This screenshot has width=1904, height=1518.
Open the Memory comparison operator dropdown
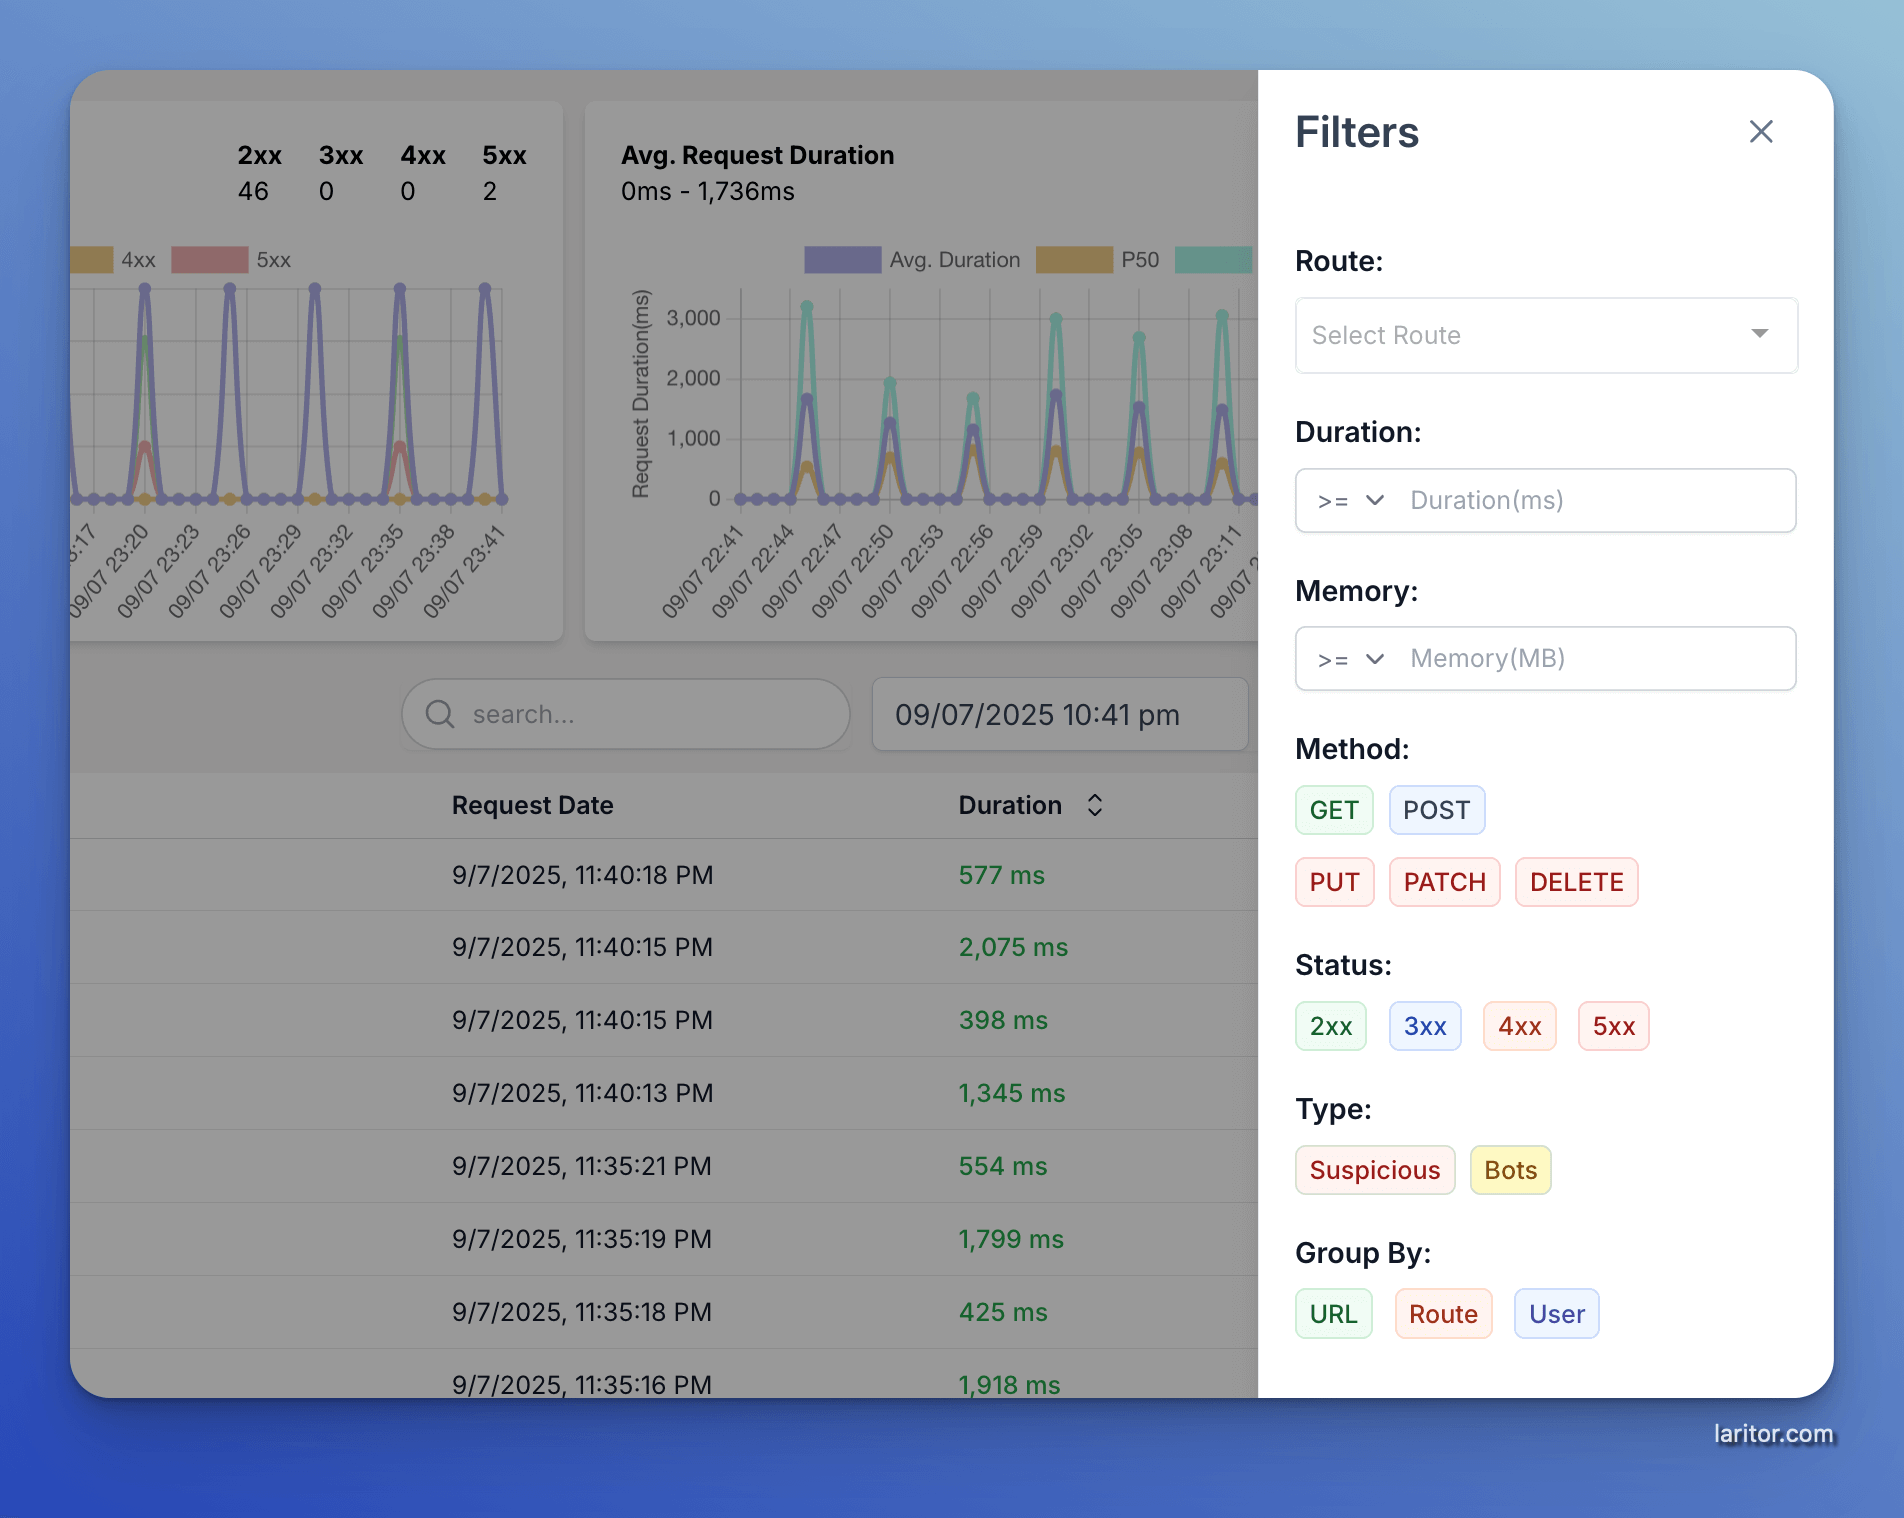point(1350,659)
